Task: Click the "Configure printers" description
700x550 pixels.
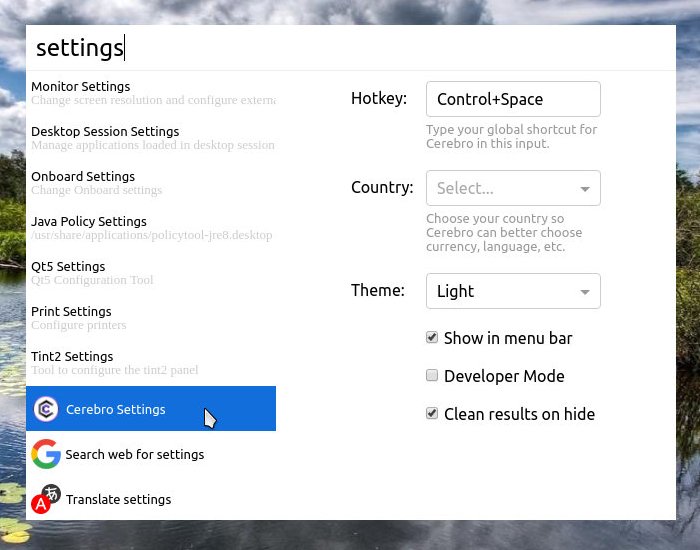Action: (79, 325)
